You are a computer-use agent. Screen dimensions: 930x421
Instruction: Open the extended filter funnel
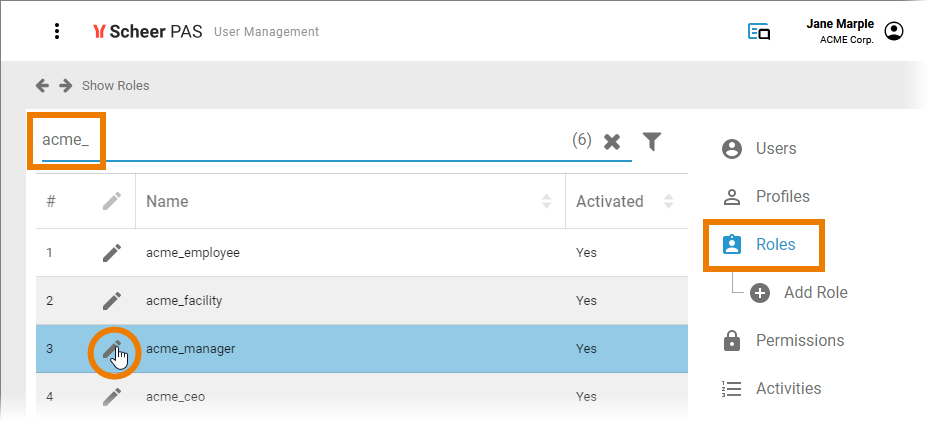click(x=652, y=141)
